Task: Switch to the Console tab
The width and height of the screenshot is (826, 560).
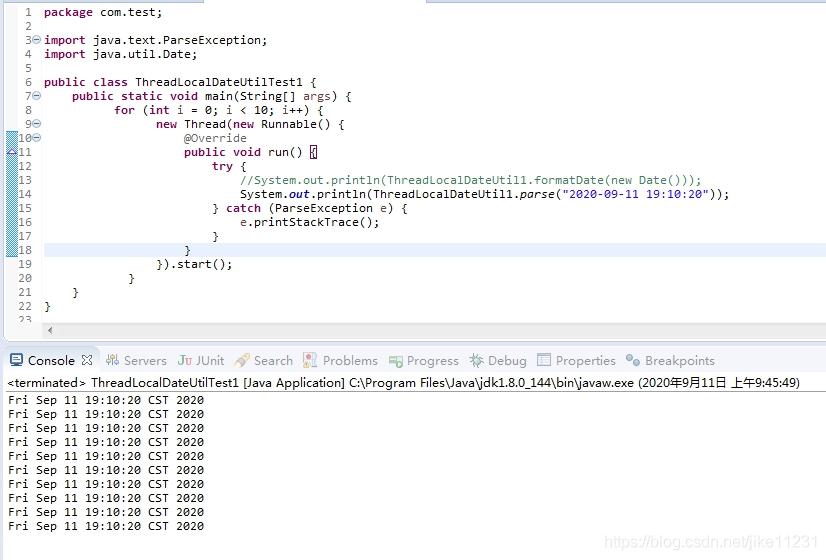Action: coord(51,360)
